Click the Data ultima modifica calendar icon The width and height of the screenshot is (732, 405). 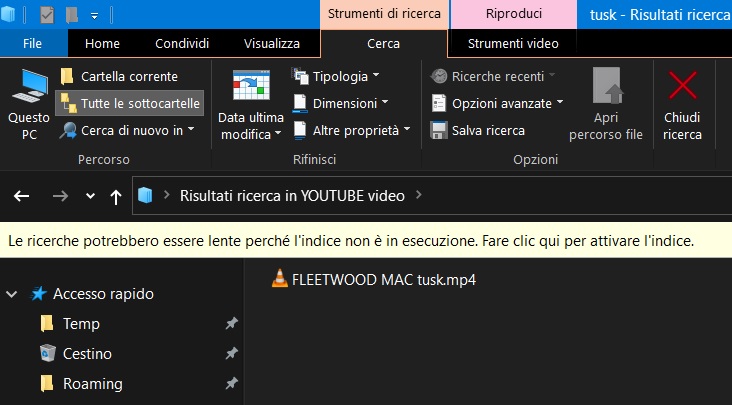[251, 85]
